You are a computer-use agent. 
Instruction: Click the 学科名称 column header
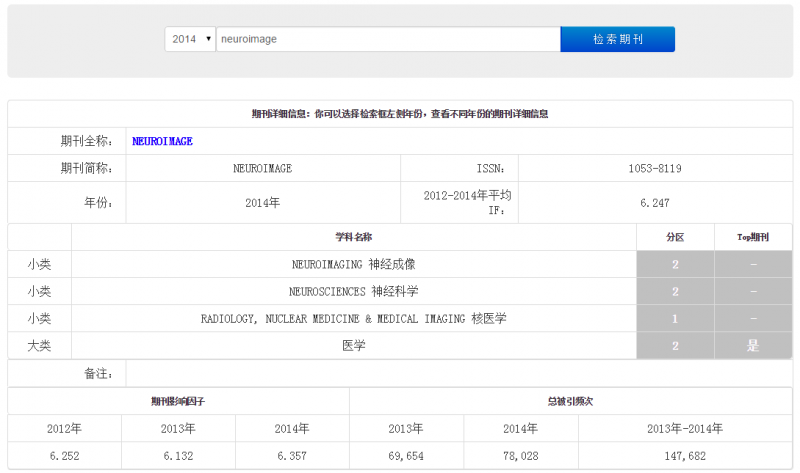(354, 237)
